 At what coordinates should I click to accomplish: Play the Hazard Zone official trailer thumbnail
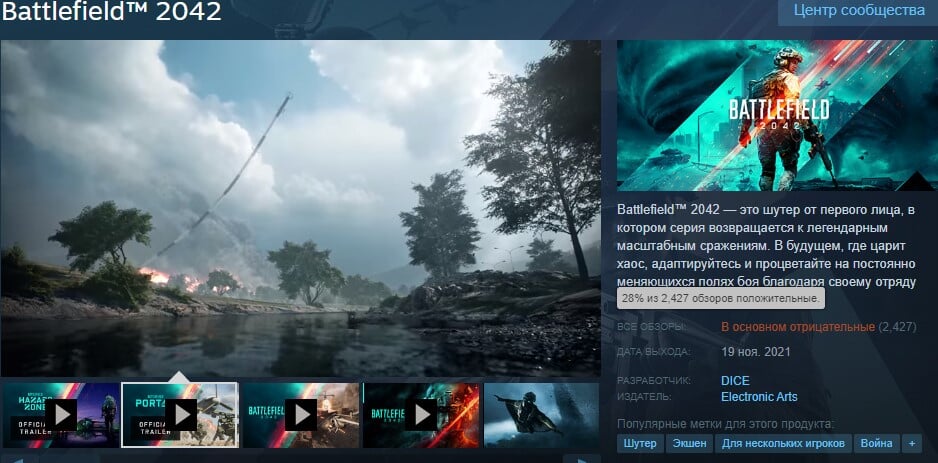60,414
